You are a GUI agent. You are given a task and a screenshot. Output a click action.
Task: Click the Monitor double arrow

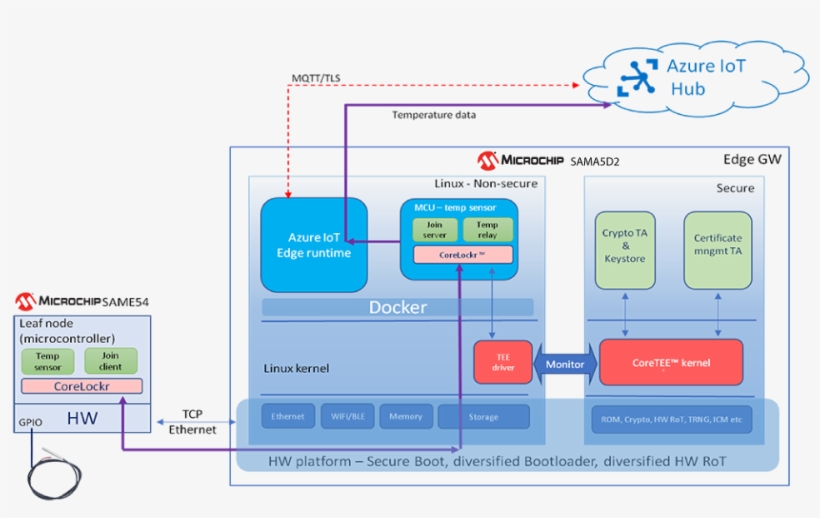pos(565,364)
